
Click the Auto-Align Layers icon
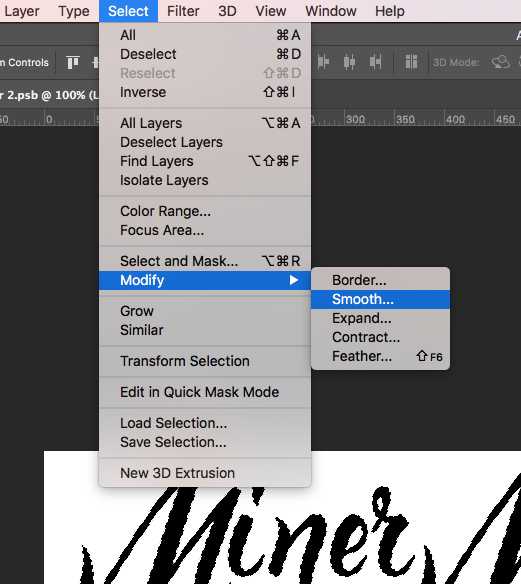point(411,62)
